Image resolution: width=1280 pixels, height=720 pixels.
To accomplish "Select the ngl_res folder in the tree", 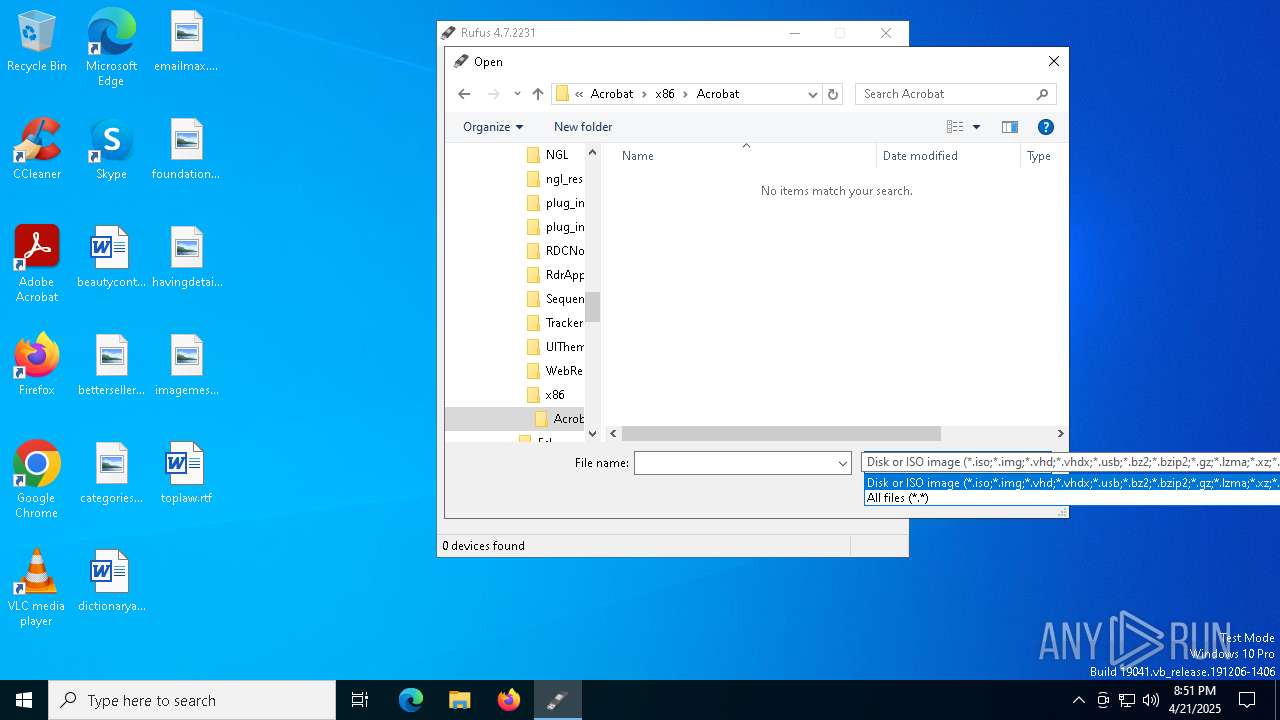I will pos(555,179).
